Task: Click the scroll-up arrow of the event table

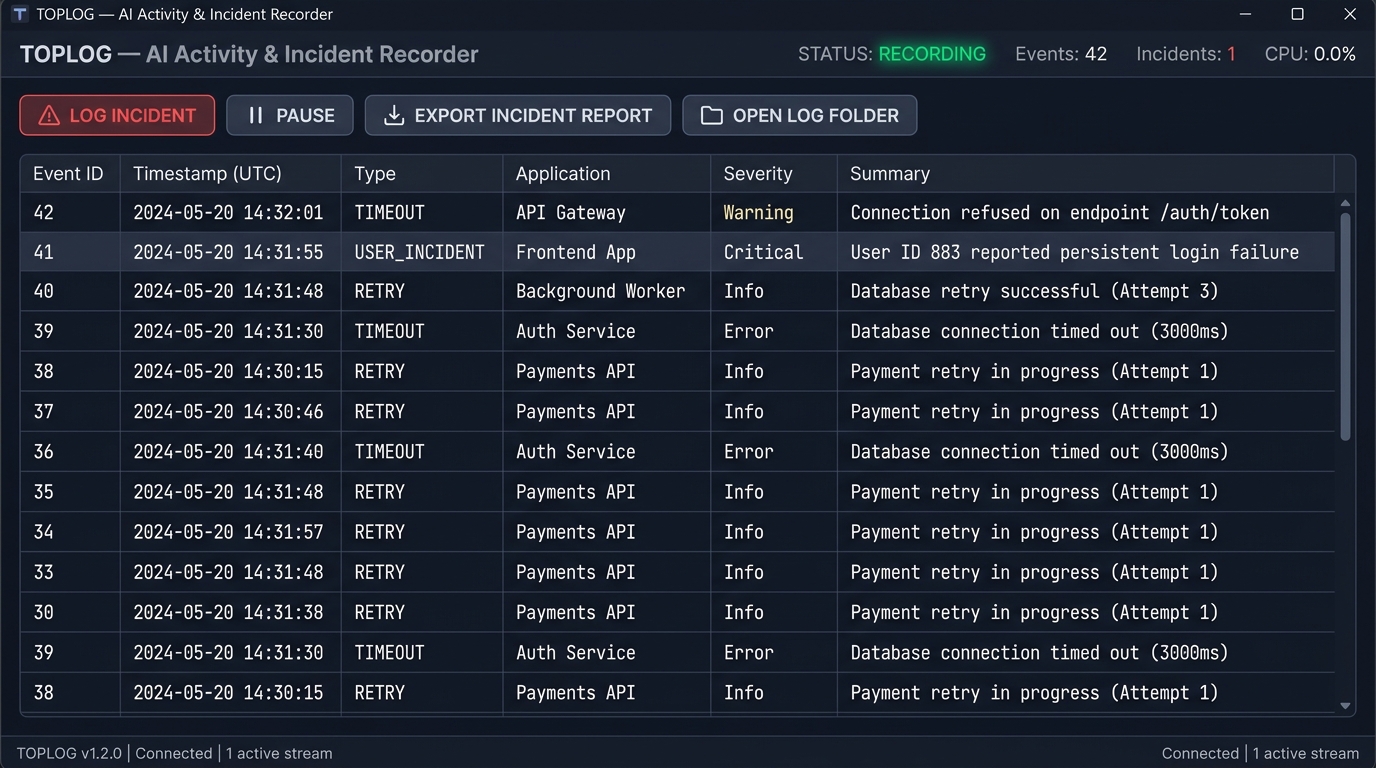Action: coord(1345,204)
